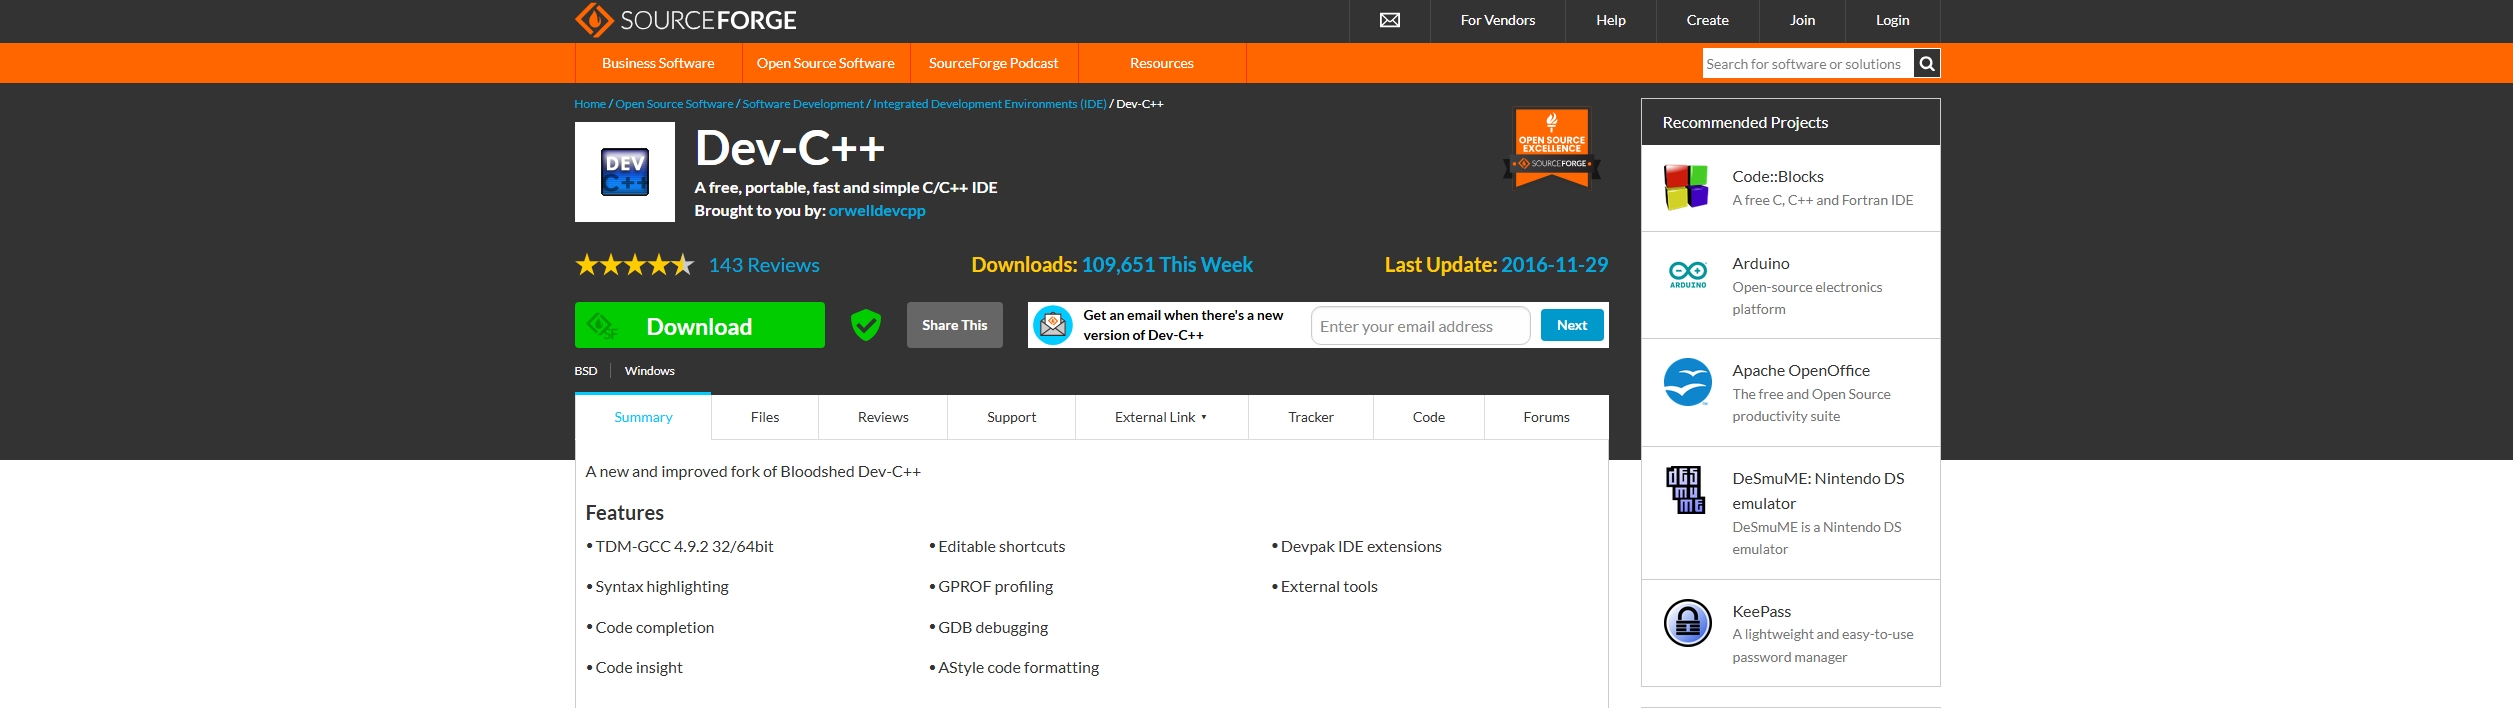Open DeSmuME: Nintendo DS emulator title

[1818, 491]
